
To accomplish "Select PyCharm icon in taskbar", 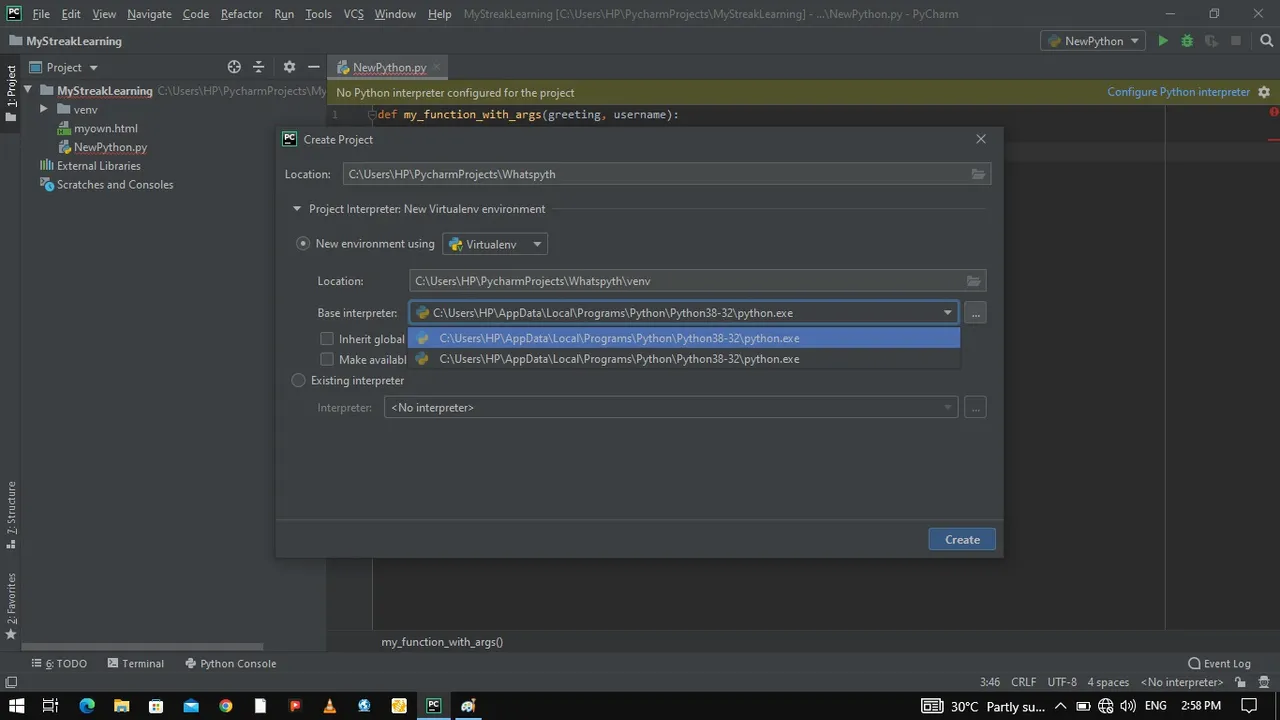I will pyautogui.click(x=433, y=706).
